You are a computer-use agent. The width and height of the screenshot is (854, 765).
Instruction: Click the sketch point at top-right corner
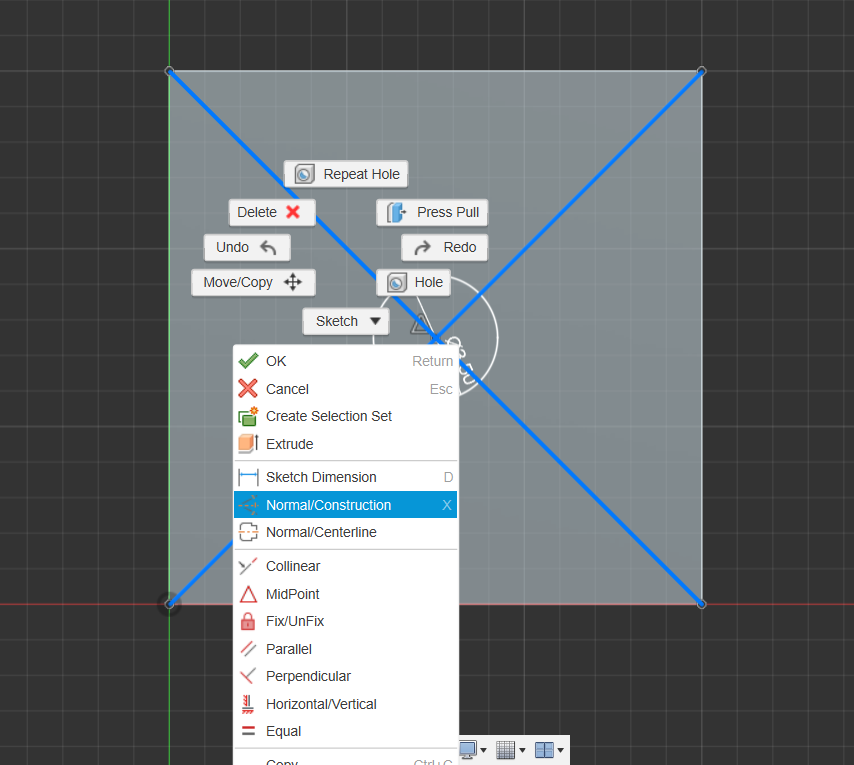(x=701, y=71)
